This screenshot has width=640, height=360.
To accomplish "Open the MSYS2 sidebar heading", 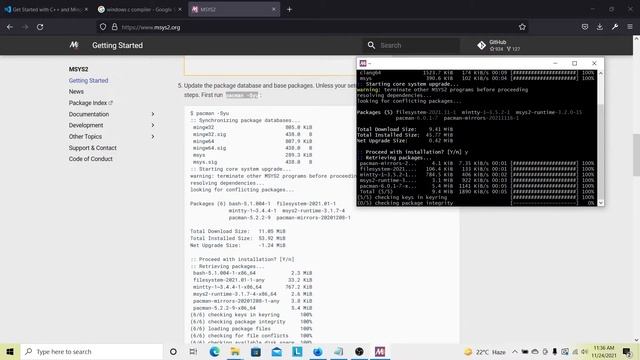I will [78, 69].
